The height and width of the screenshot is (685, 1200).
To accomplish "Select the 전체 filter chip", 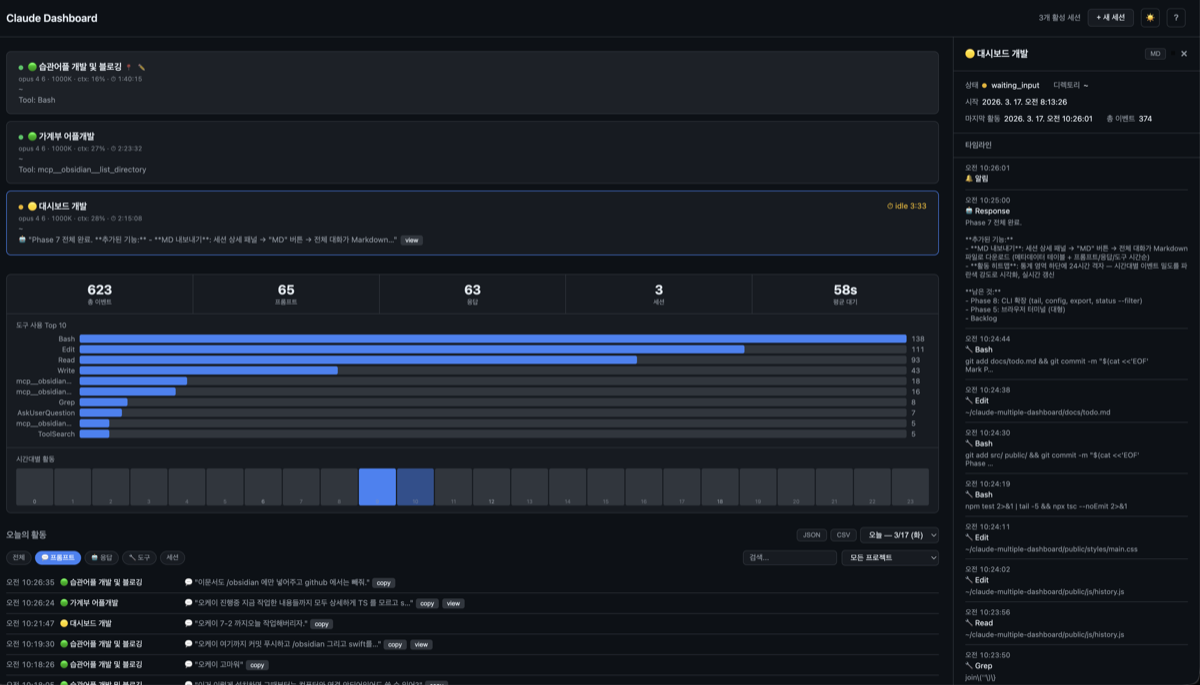I will tap(18, 558).
